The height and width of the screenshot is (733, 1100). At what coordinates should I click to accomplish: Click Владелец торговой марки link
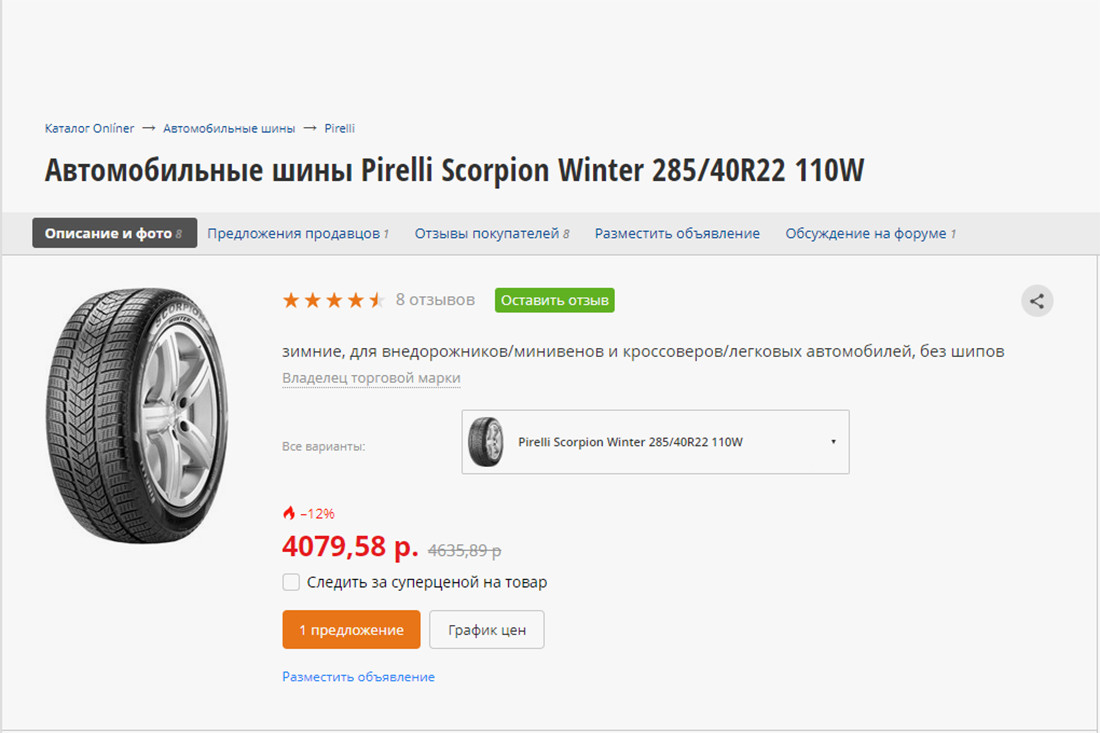click(x=371, y=378)
